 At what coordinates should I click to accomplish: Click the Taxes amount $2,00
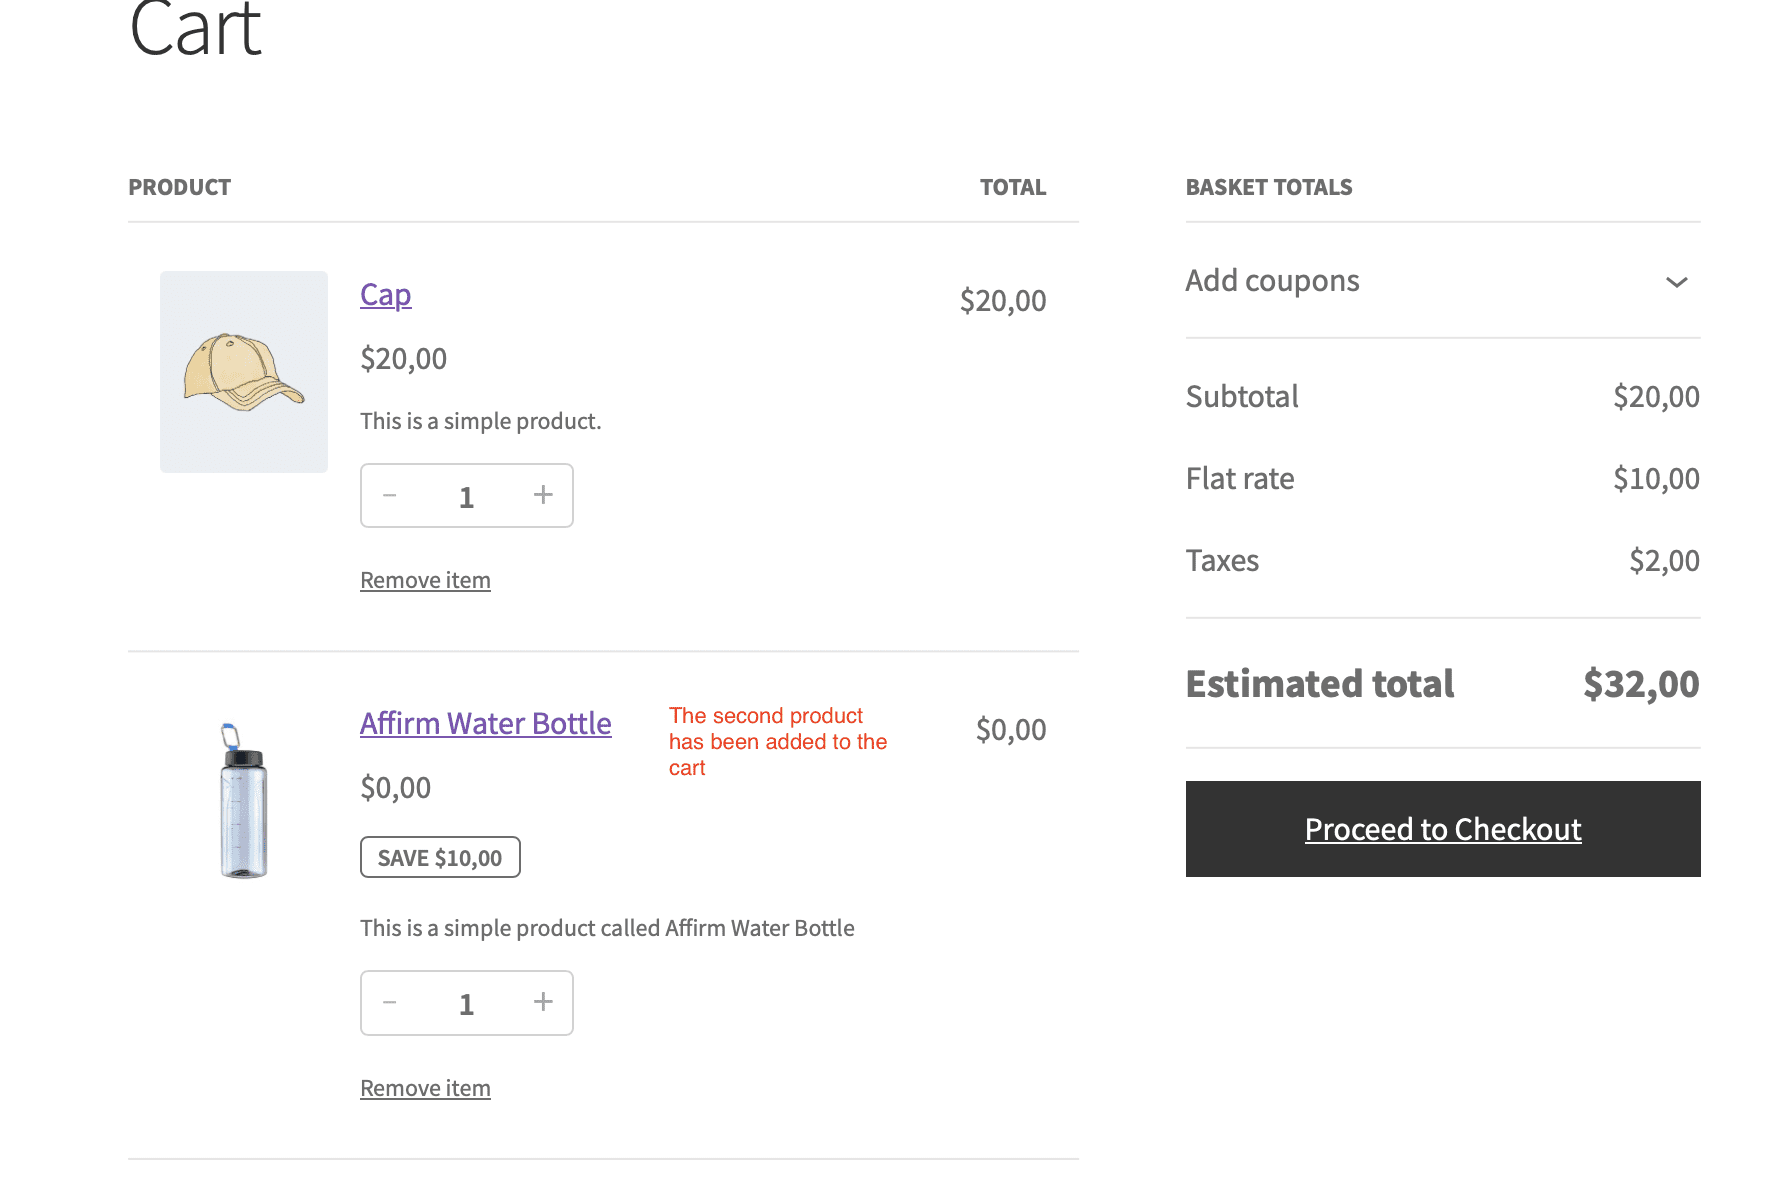1663,561
